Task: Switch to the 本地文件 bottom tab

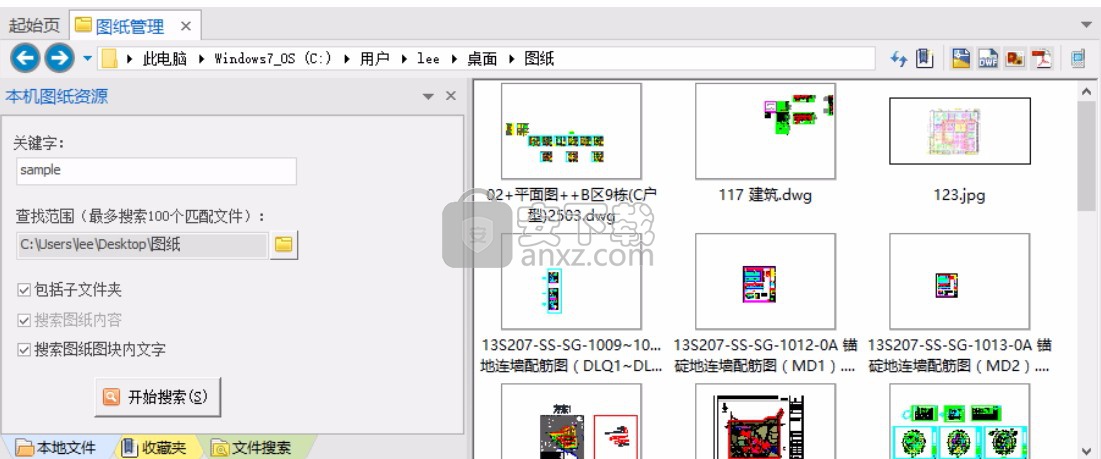Action: tap(56, 448)
